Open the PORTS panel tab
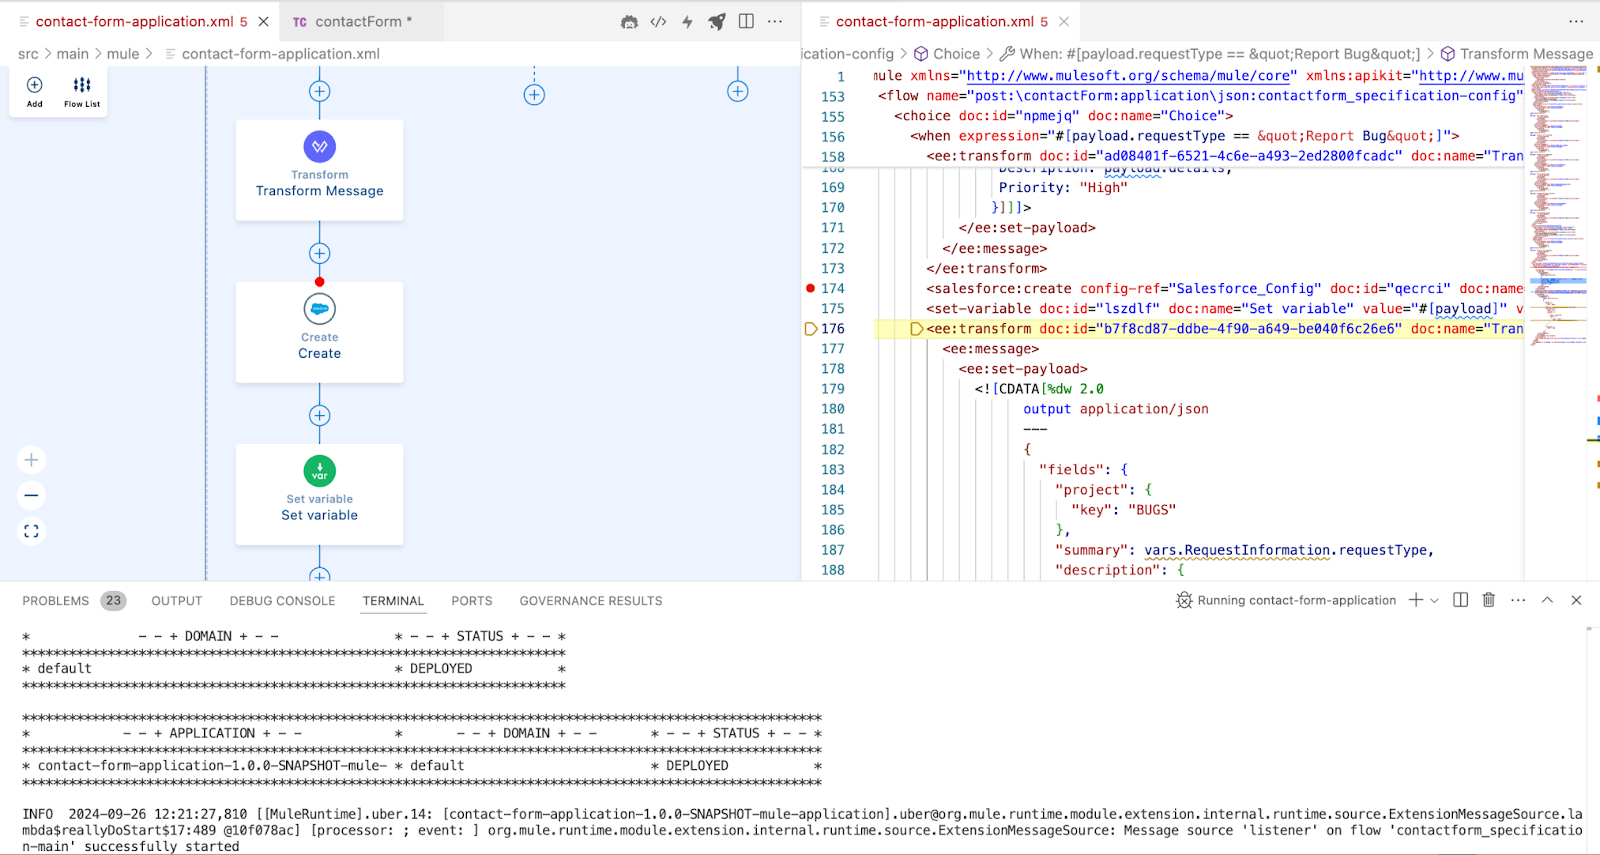The width and height of the screenshot is (1600, 855). [x=472, y=601]
